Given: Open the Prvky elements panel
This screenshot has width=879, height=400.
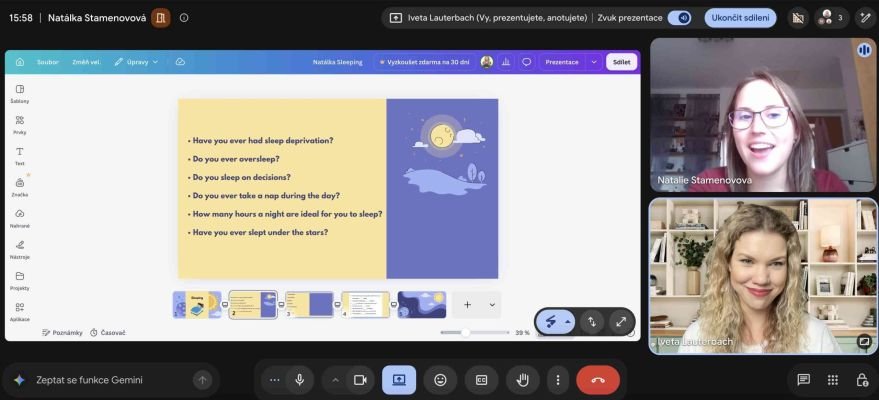Looking at the screenshot, I should 20,125.
